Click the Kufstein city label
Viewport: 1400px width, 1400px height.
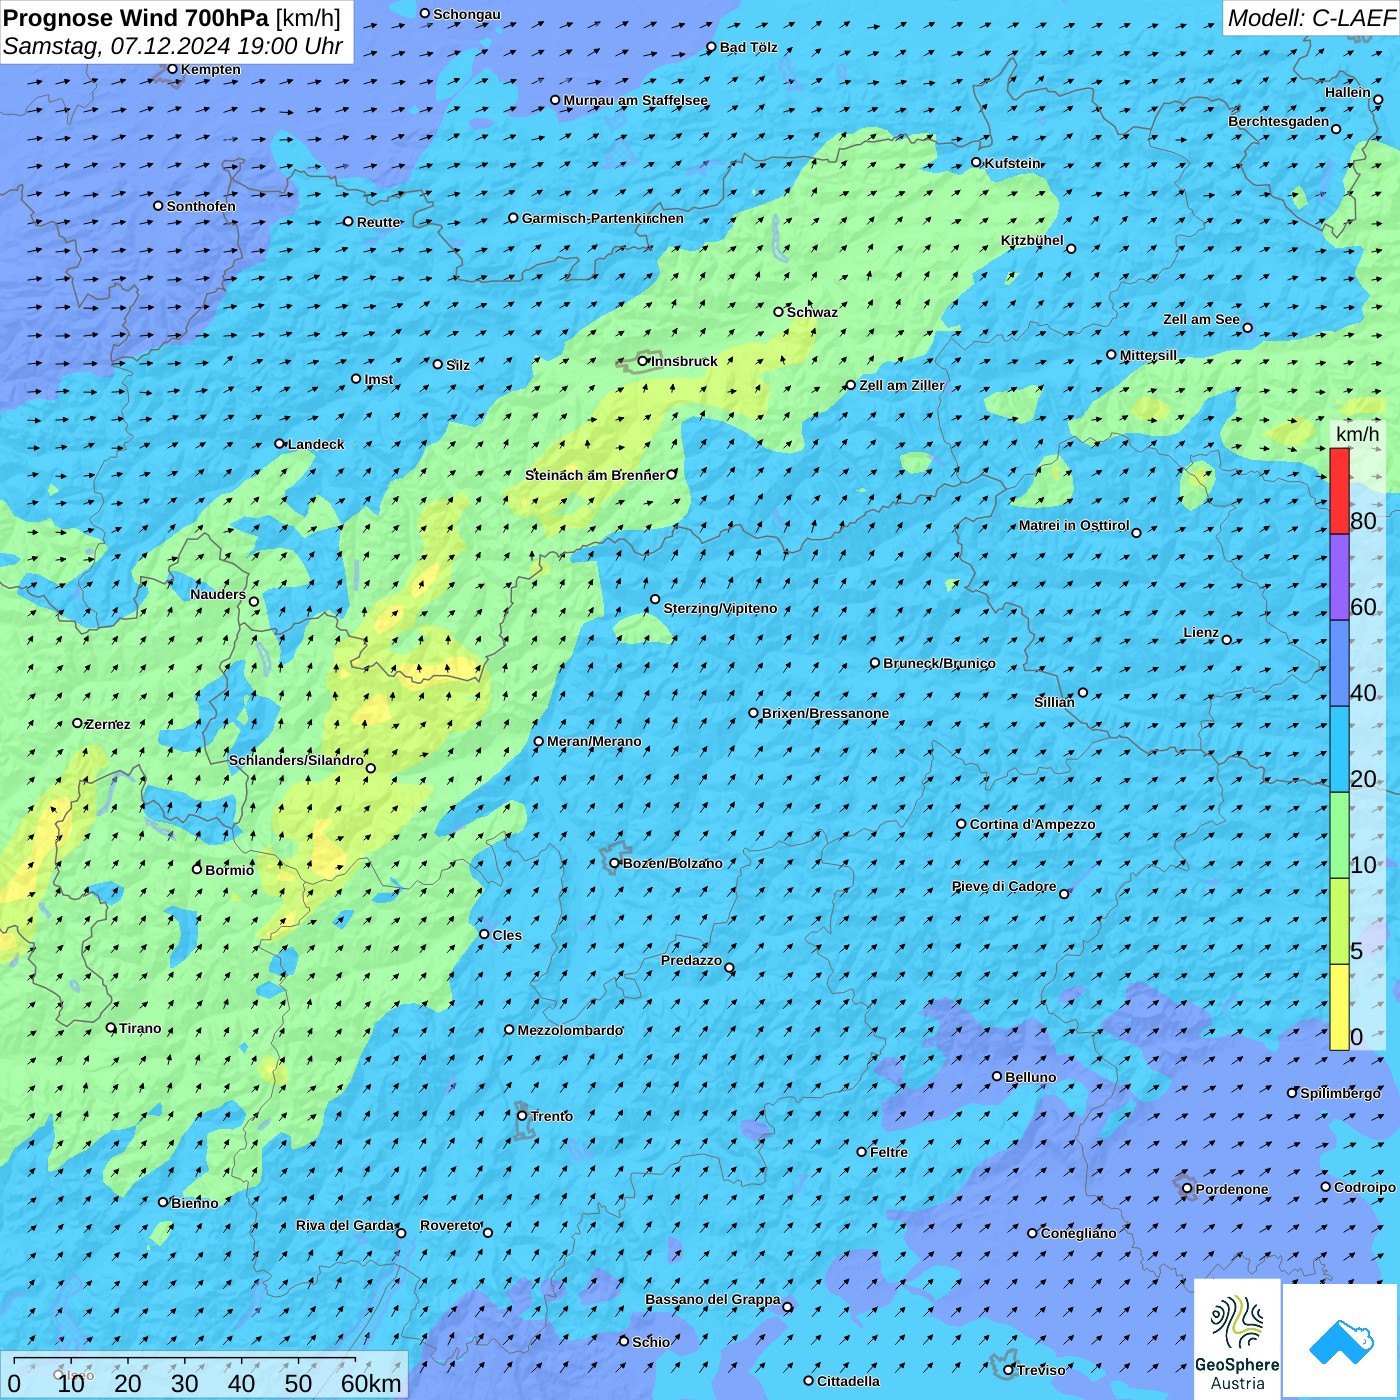pos(1012,163)
